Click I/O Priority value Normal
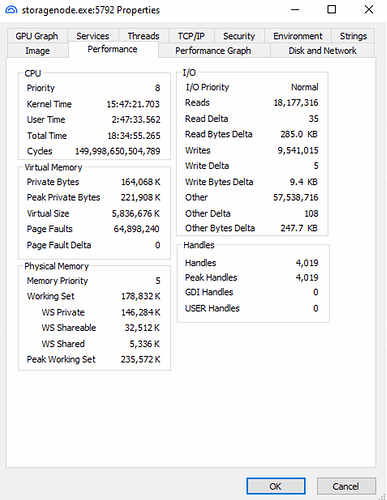This screenshot has width=387, height=500. (x=305, y=87)
